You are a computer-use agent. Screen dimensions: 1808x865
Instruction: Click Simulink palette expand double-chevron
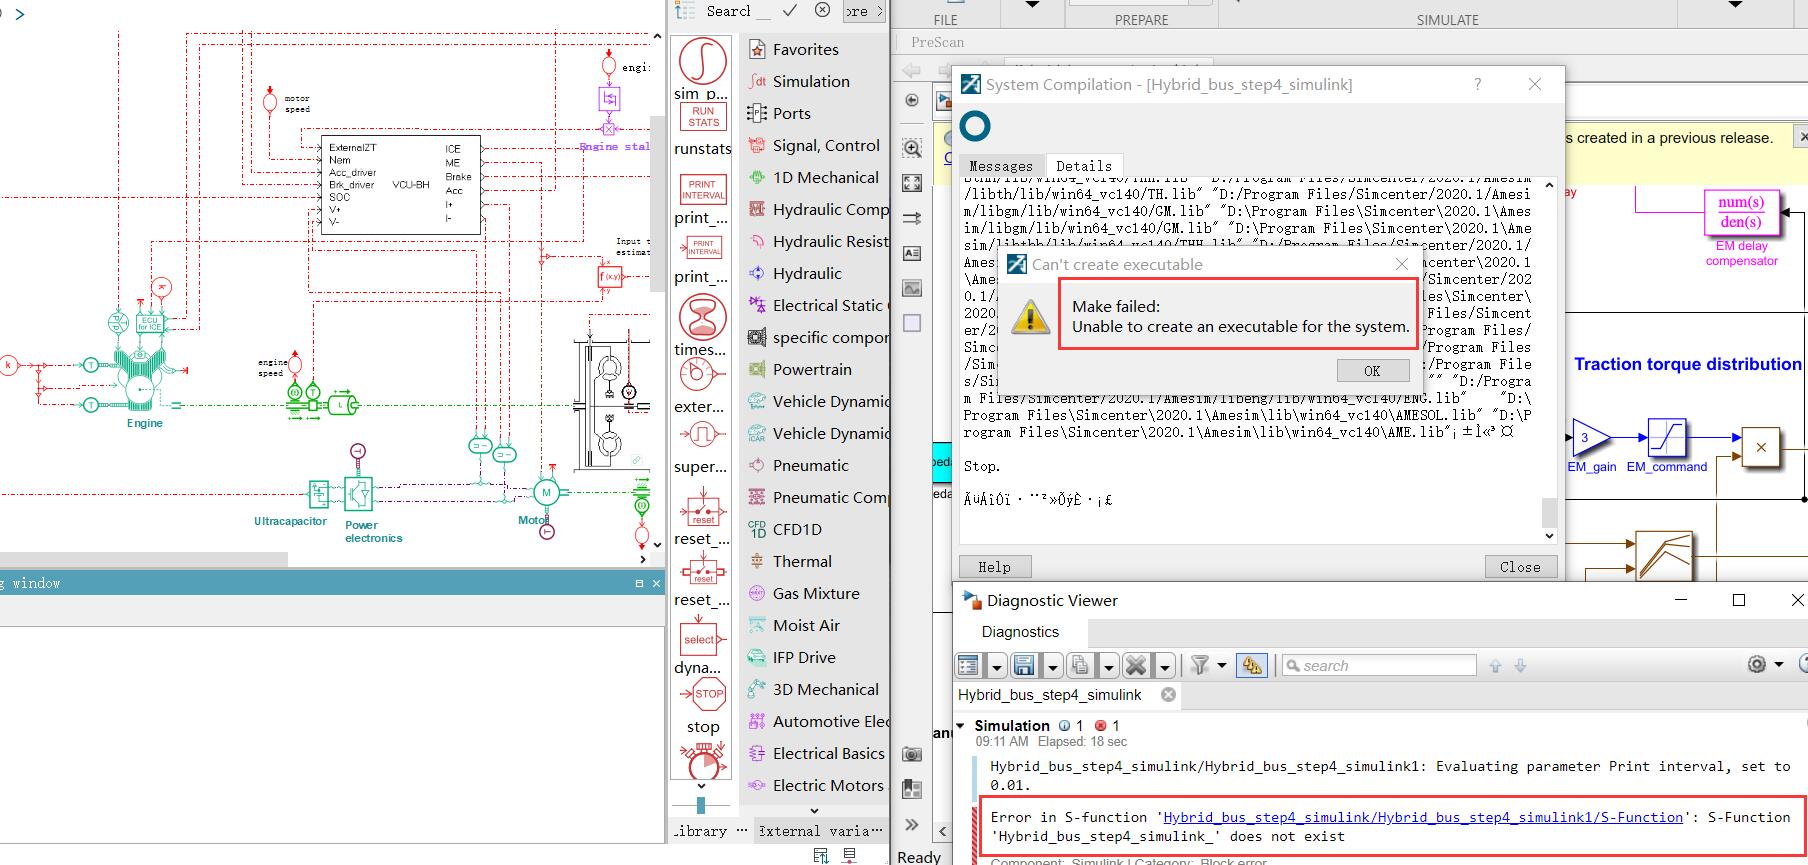click(x=912, y=824)
